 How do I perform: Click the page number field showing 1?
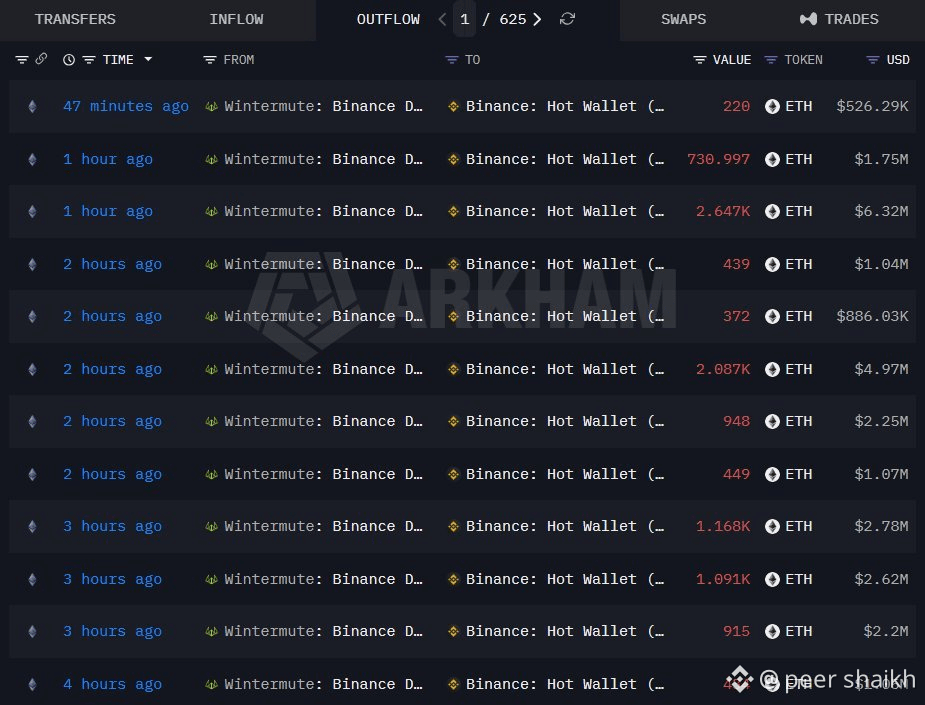pos(464,19)
